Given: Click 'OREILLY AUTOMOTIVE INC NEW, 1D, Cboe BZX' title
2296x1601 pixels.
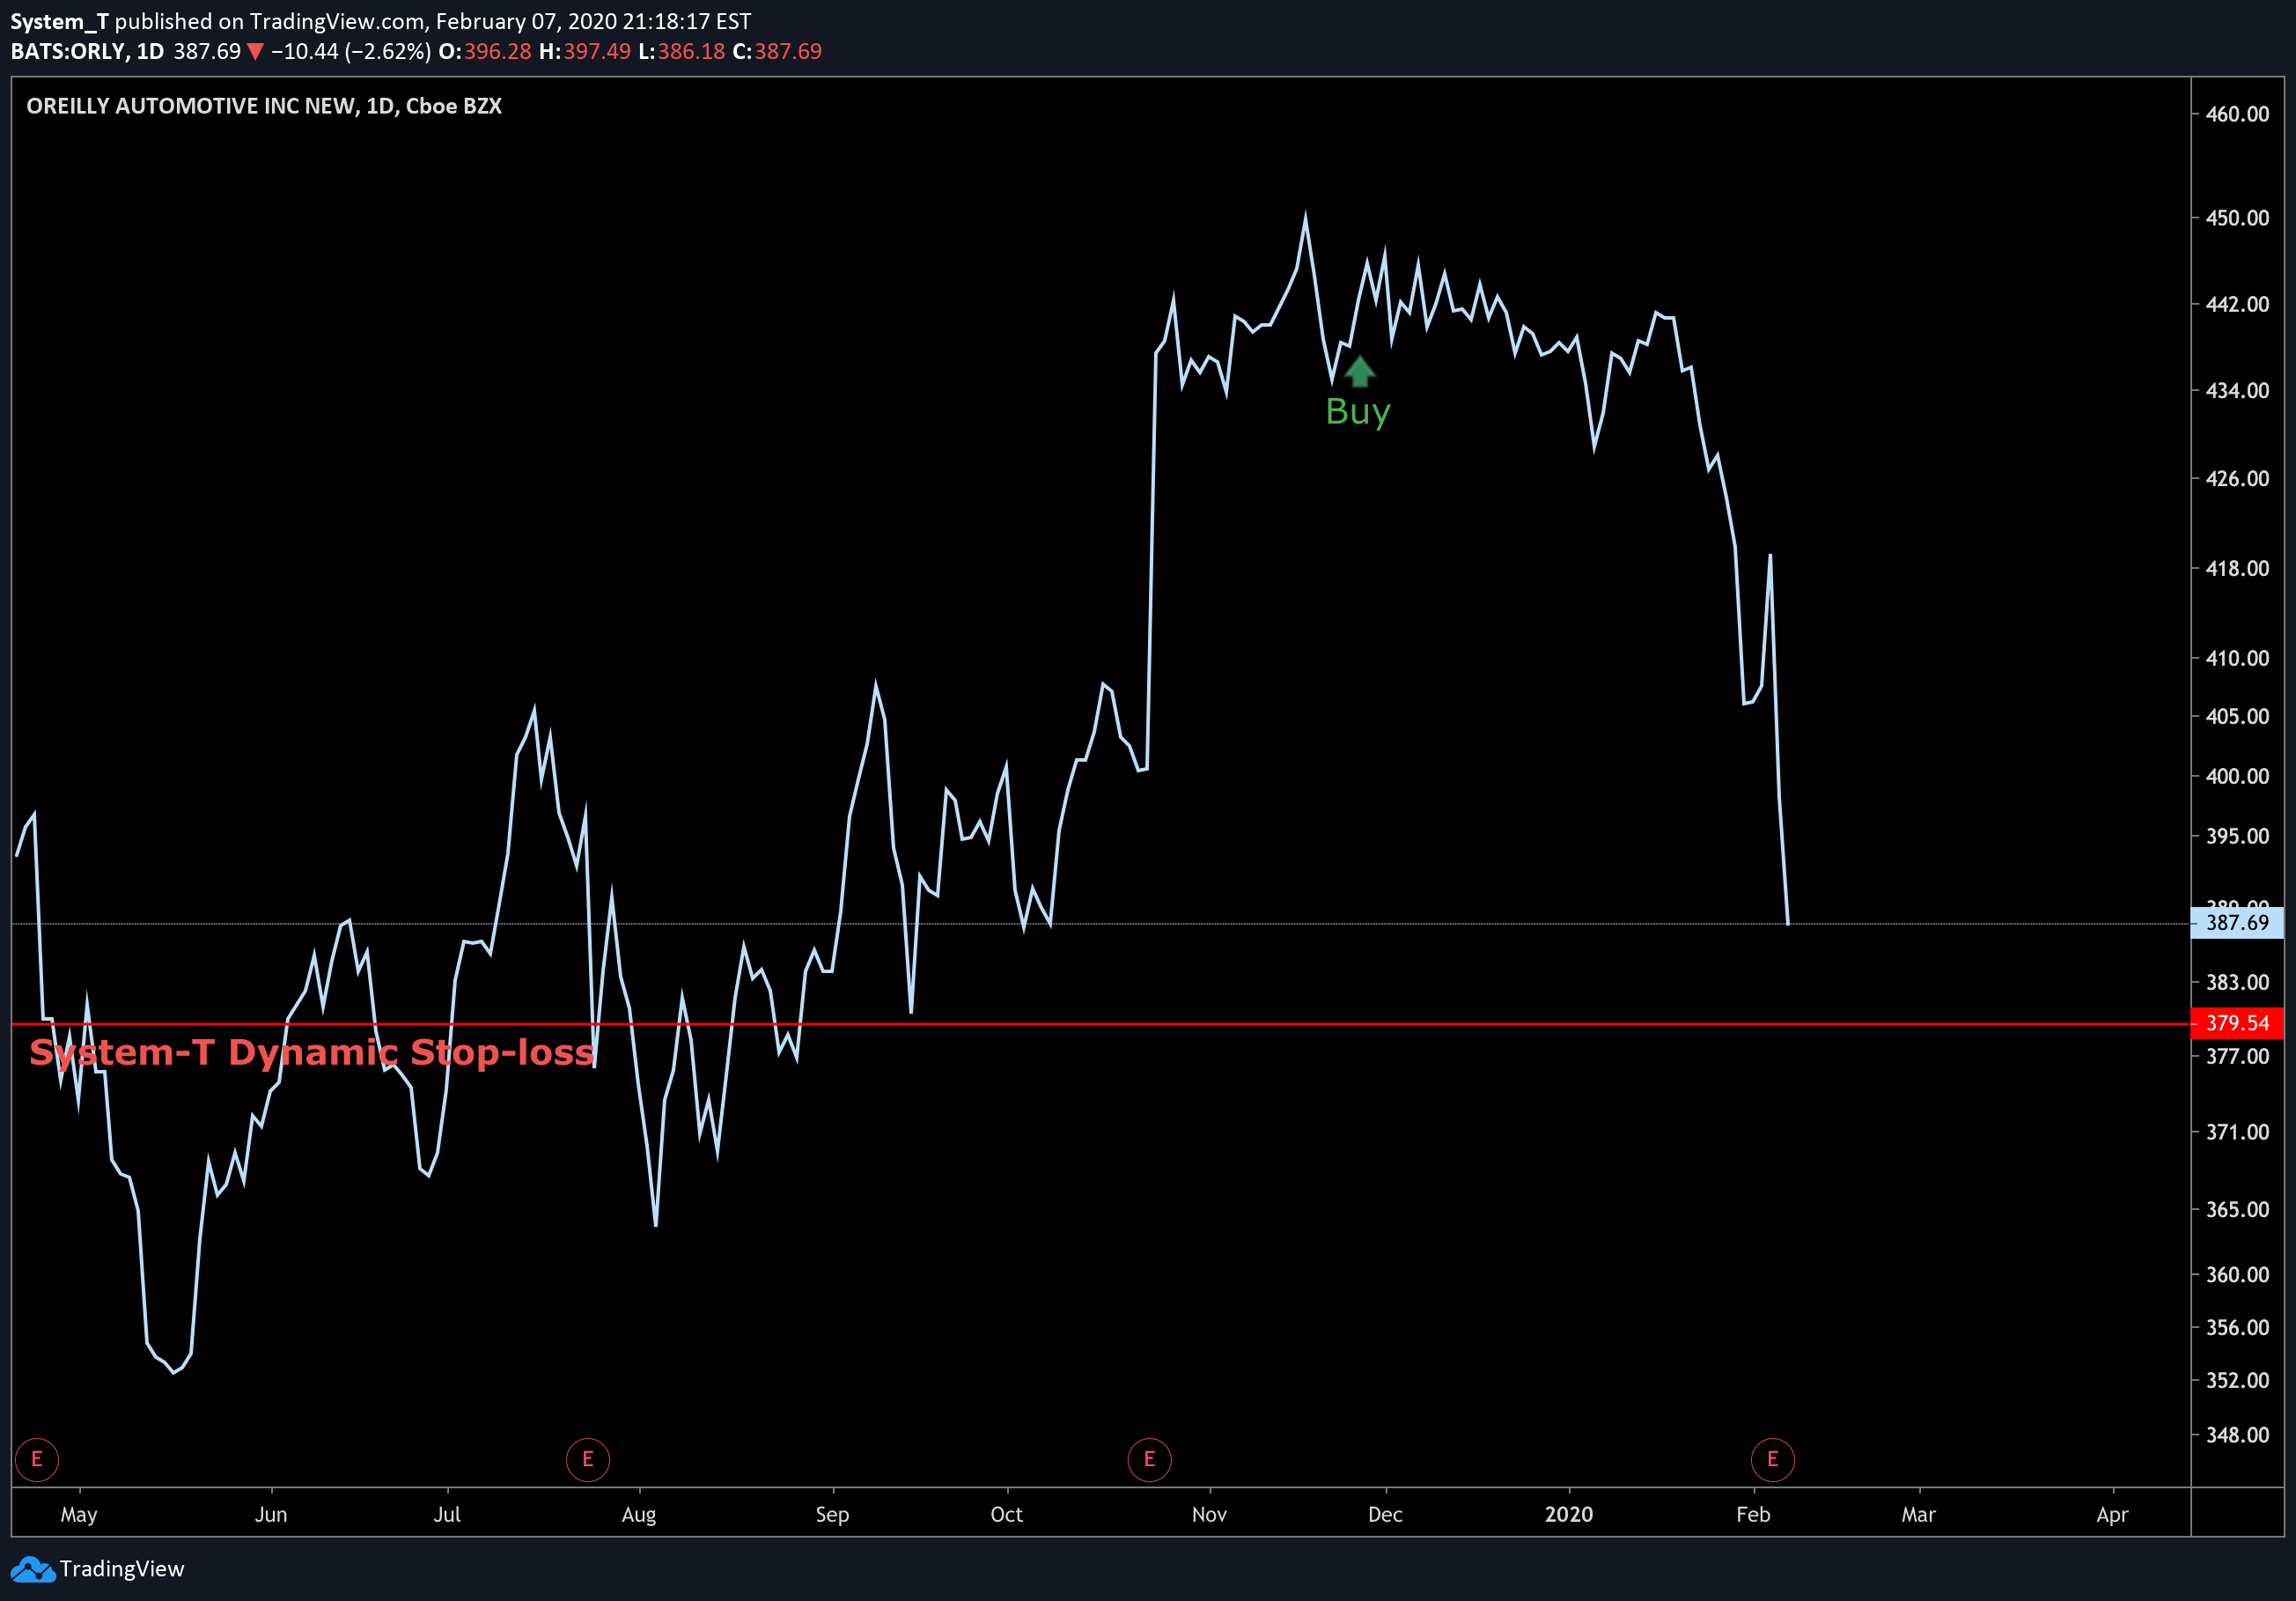Looking at the screenshot, I should 264,106.
